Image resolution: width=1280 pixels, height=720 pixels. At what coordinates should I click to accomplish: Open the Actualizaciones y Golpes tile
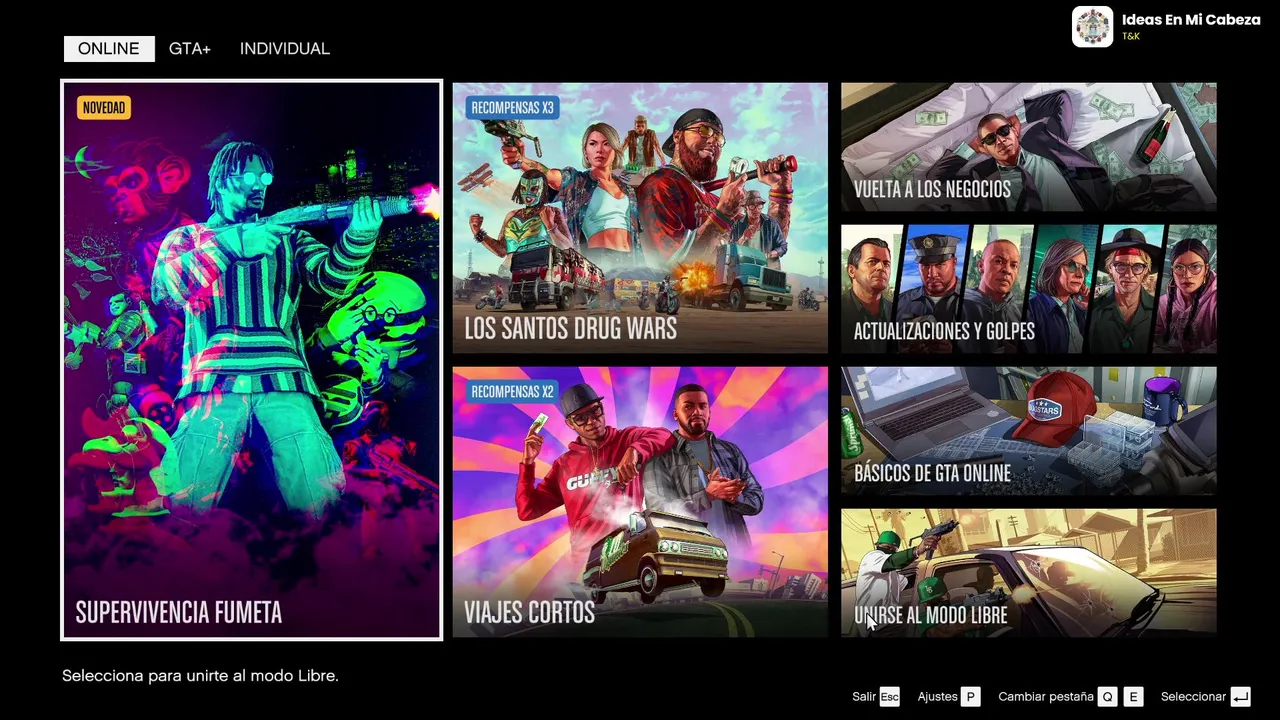pos(1029,289)
